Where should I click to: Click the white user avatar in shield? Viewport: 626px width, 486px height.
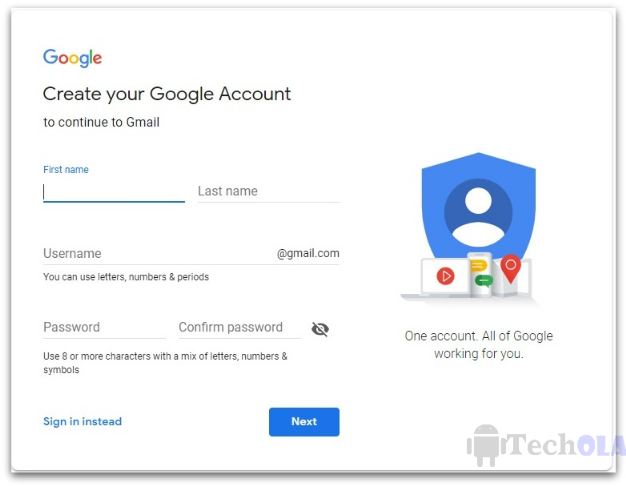478,216
